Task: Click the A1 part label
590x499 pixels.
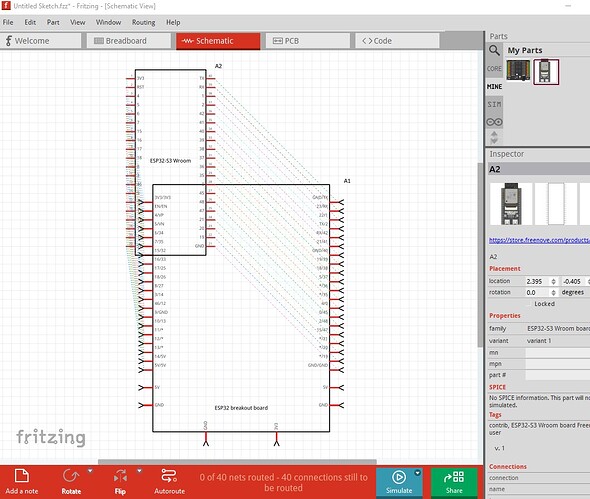Action: click(x=347, y=181)
